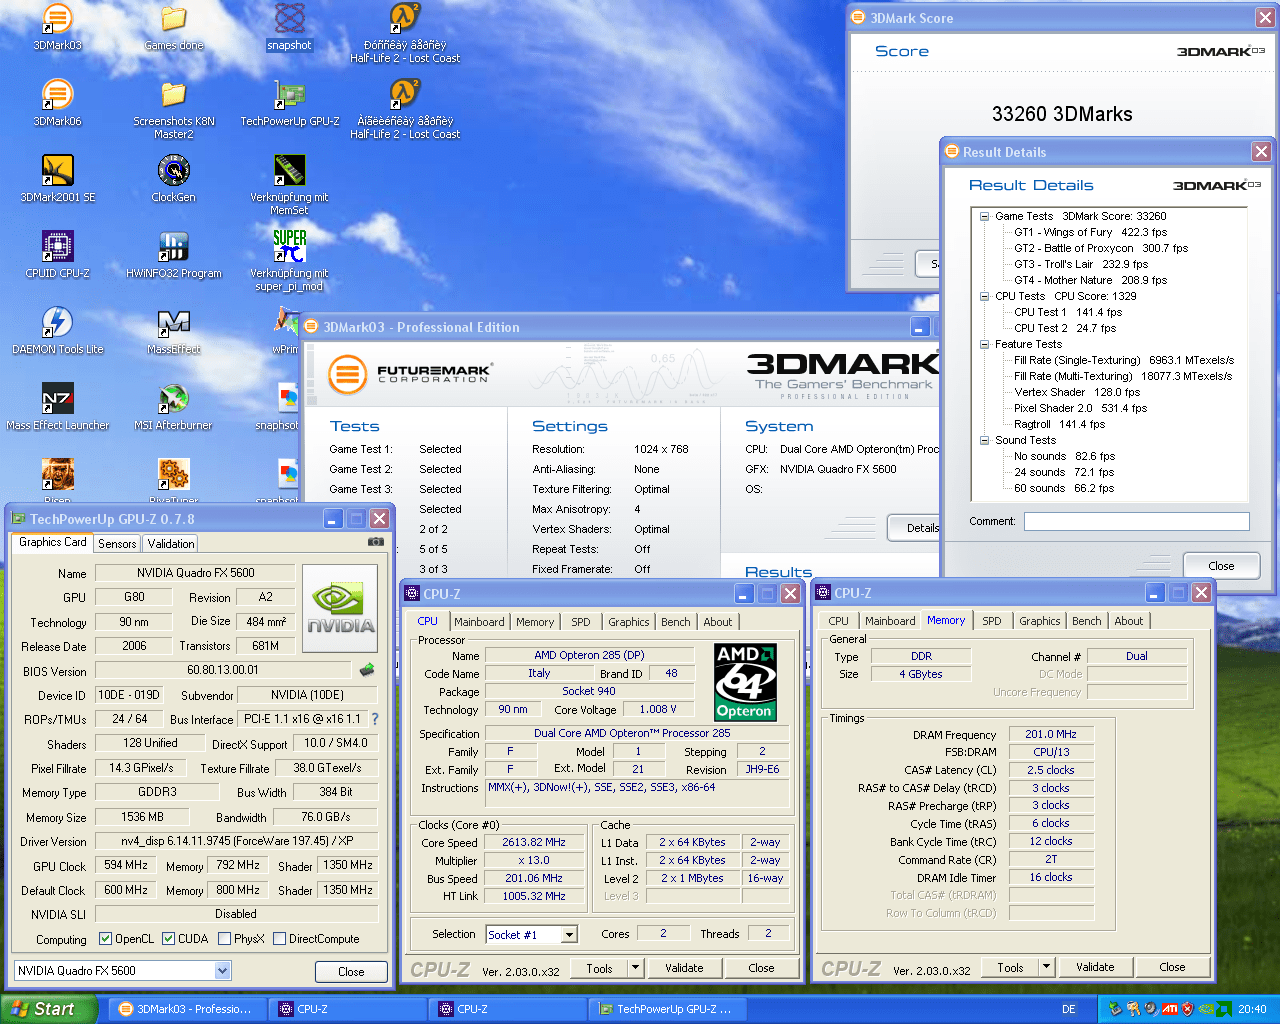This screenshot has height=1024, width=1280.
Task: Click Bus Interface question mark icon
Action: click(x=375, y=718)
